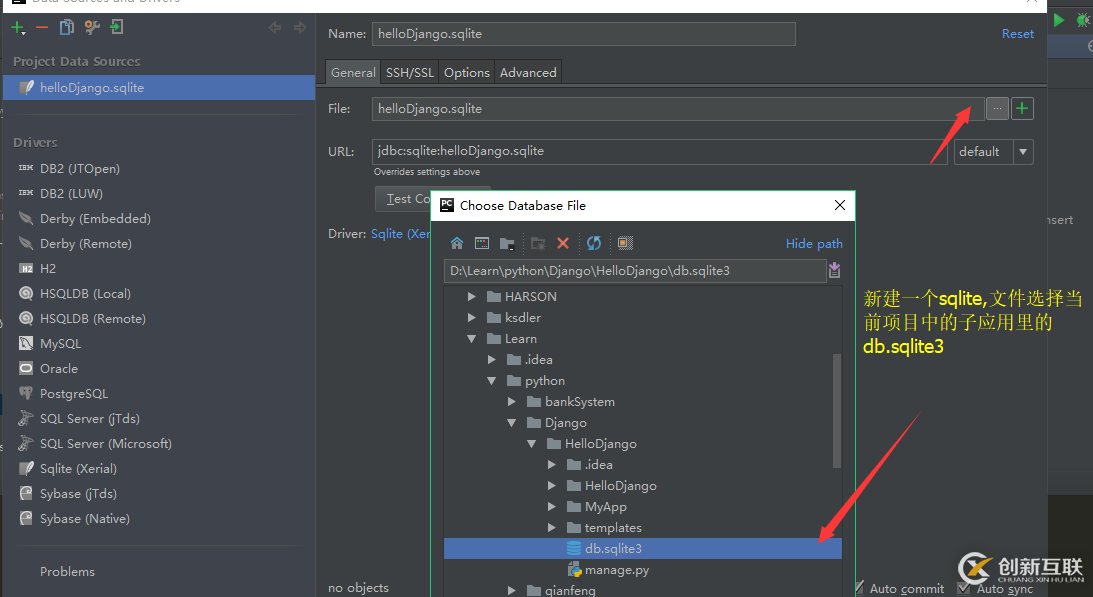
Task: Click the Name input field
Action: click(x=583, y=33)
